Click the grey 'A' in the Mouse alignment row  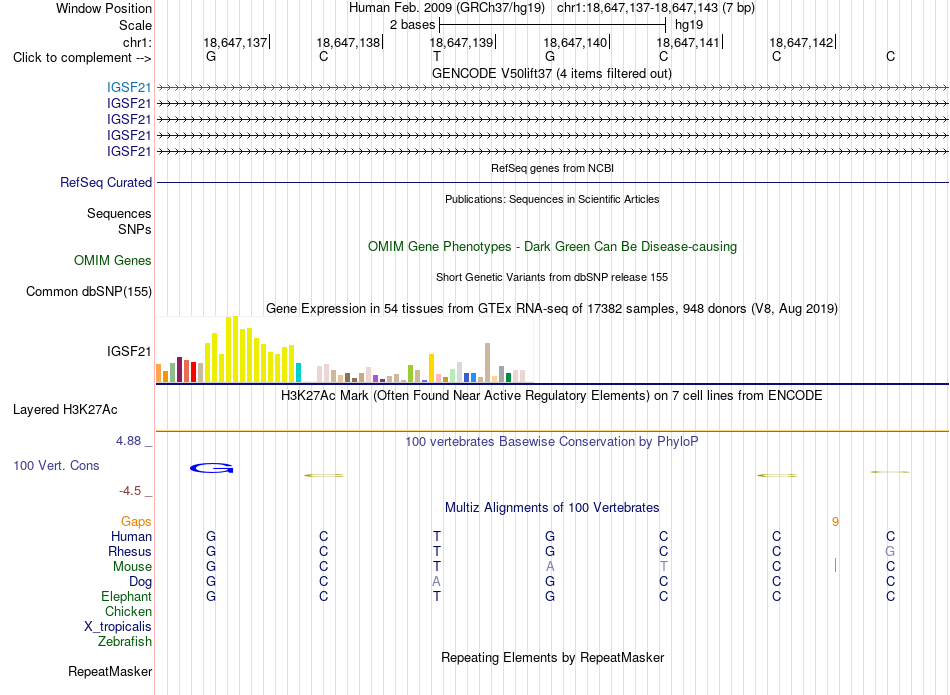click(550, 567)
